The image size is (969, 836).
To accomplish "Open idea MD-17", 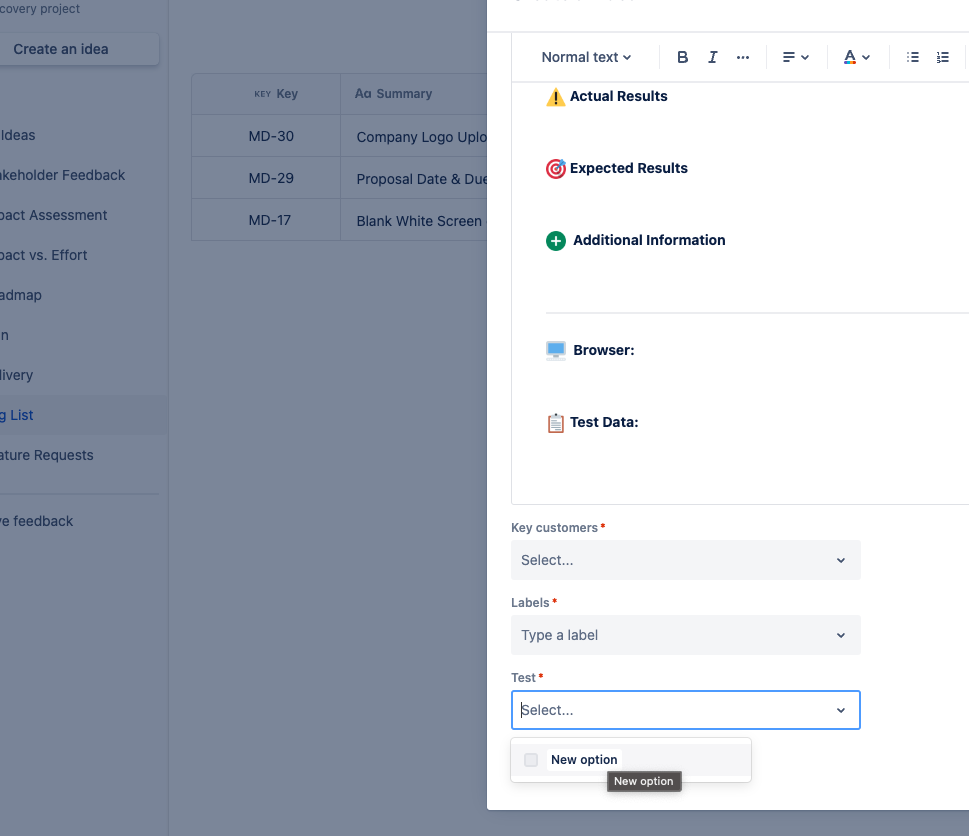I will tap(269, 220).
